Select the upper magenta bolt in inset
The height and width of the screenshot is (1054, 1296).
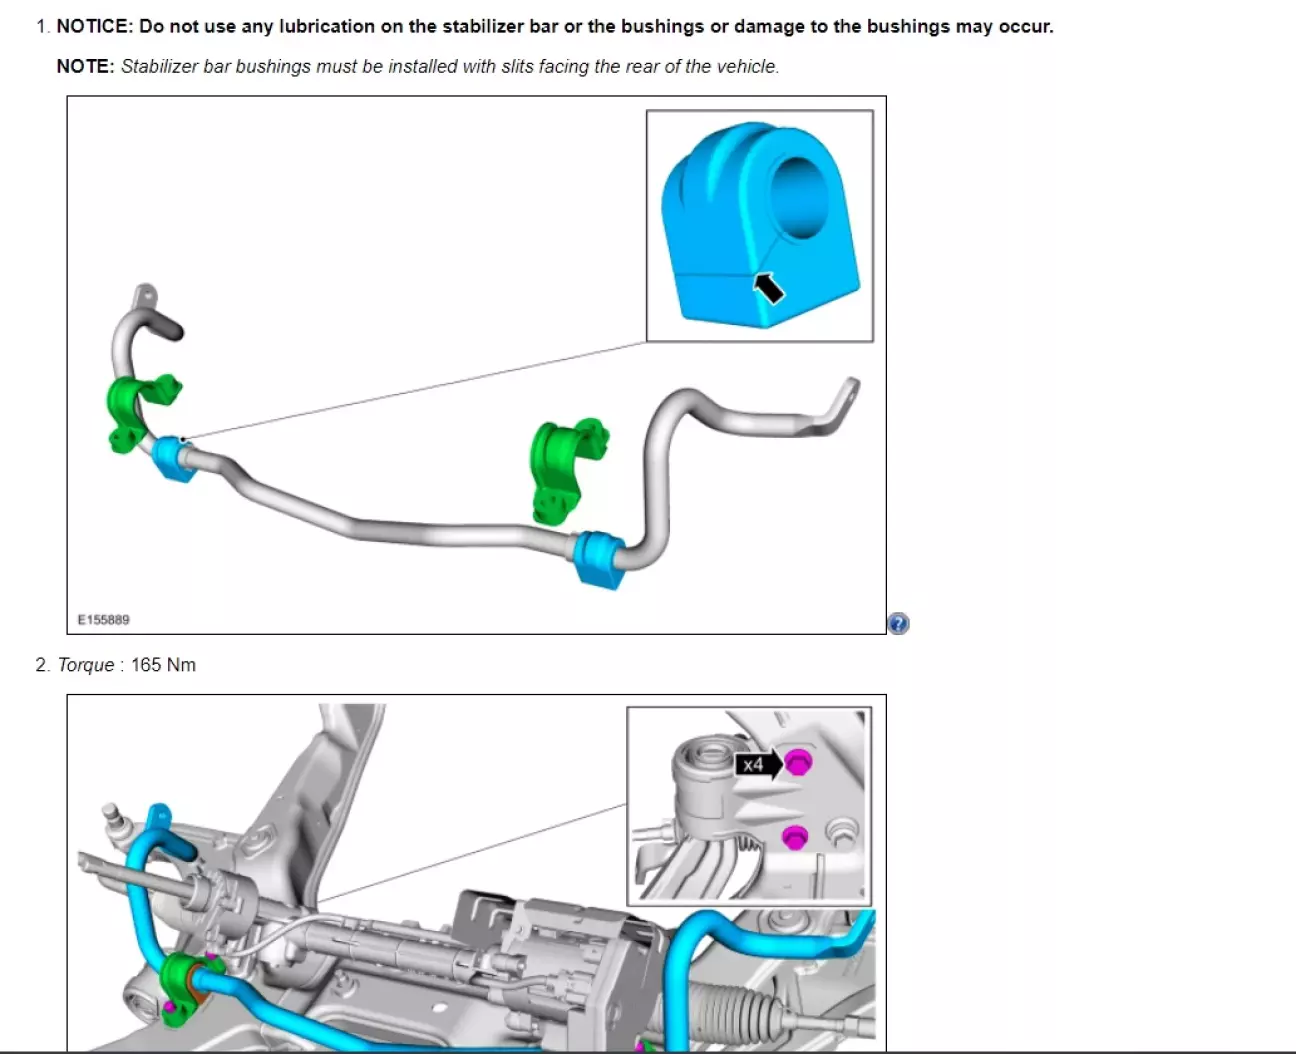click(798, 762)
